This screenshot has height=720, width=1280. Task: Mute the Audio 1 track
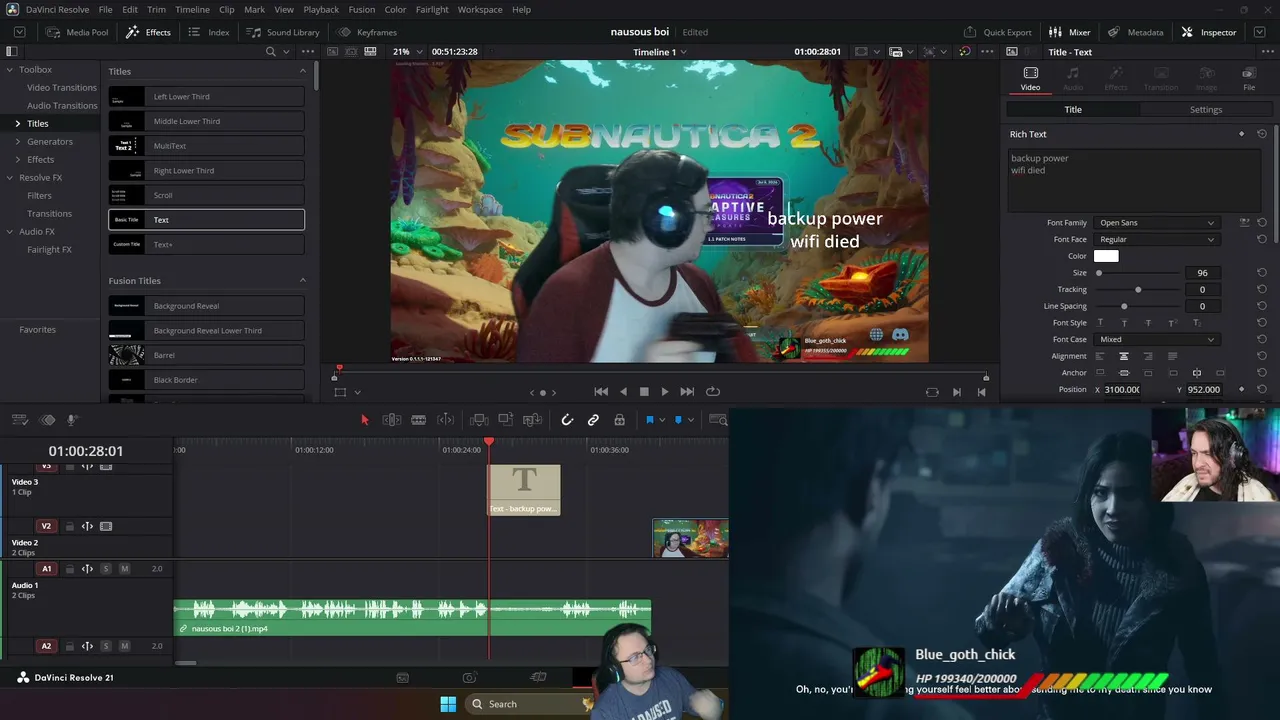(125, 569)
